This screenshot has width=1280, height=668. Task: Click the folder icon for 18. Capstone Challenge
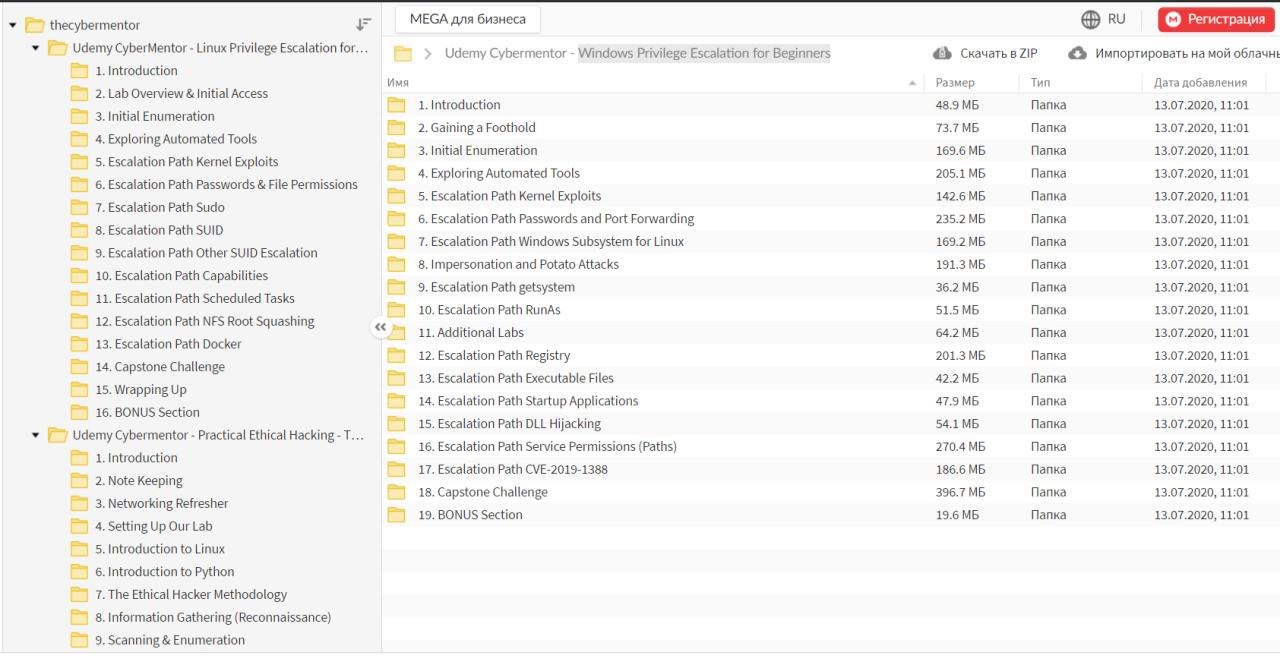(x=397, y=493)
